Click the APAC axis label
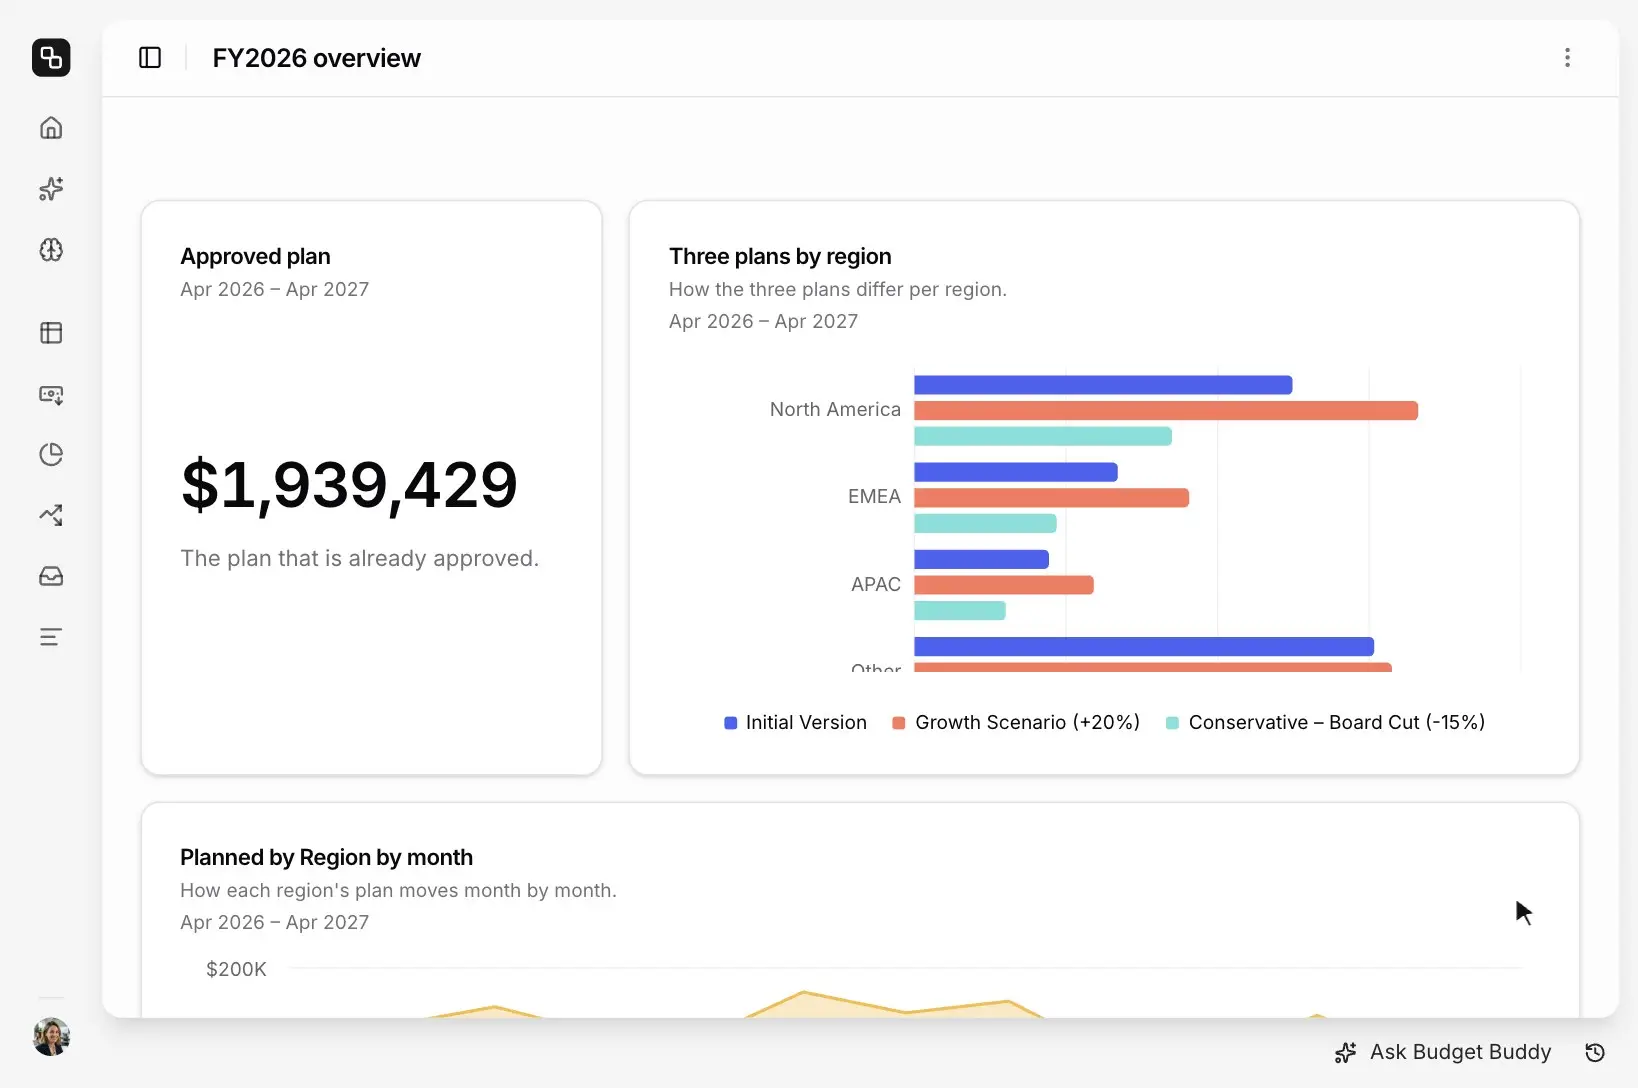 click(x=875, y=584)
